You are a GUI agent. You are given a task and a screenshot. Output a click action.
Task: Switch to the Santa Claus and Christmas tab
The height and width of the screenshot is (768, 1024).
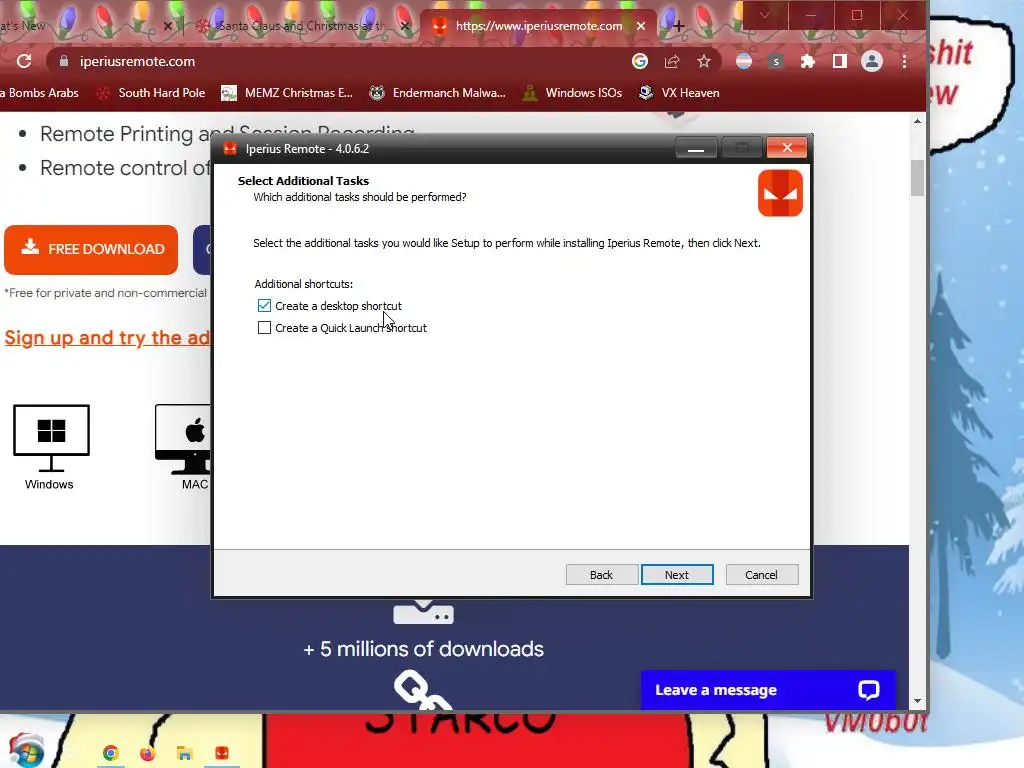pos(300,26)
